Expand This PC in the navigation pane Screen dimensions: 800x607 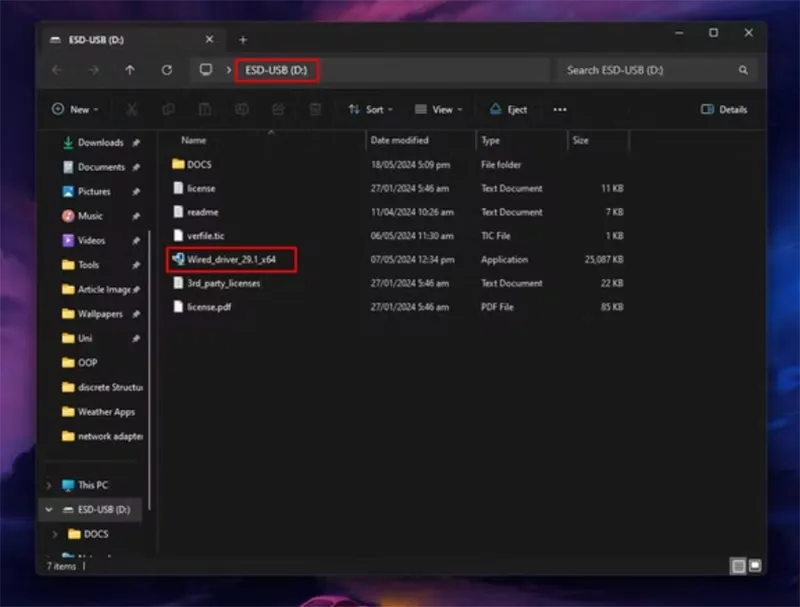[x=50, y=485]
